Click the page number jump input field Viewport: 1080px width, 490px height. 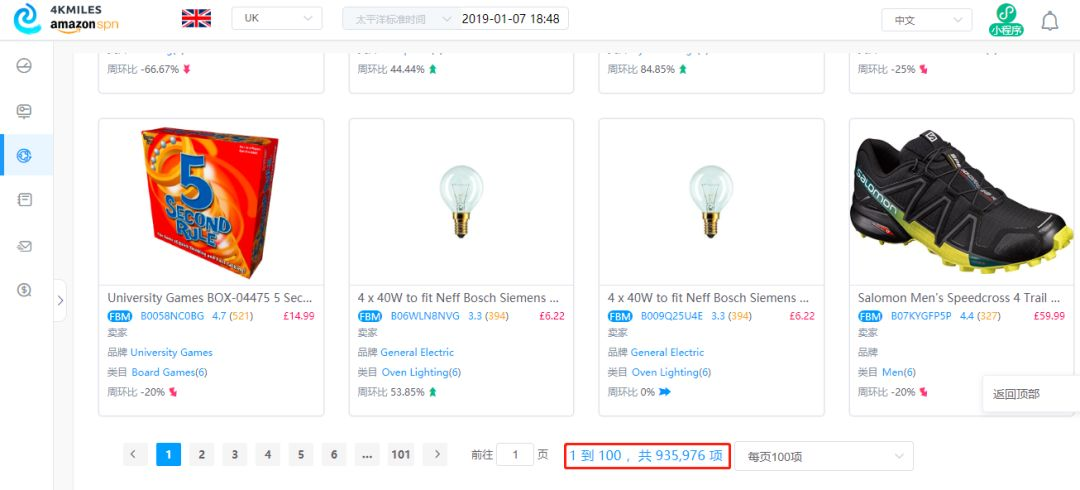[x=515, y=454]
